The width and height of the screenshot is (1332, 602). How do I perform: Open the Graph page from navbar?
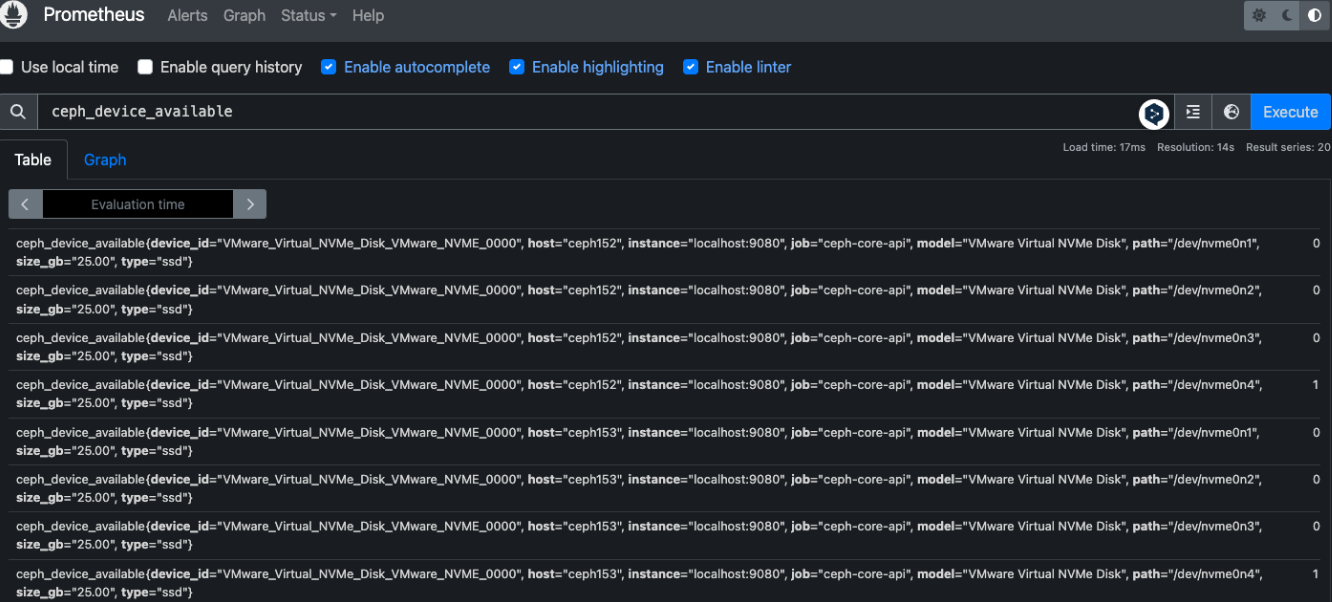pos(244,16)
